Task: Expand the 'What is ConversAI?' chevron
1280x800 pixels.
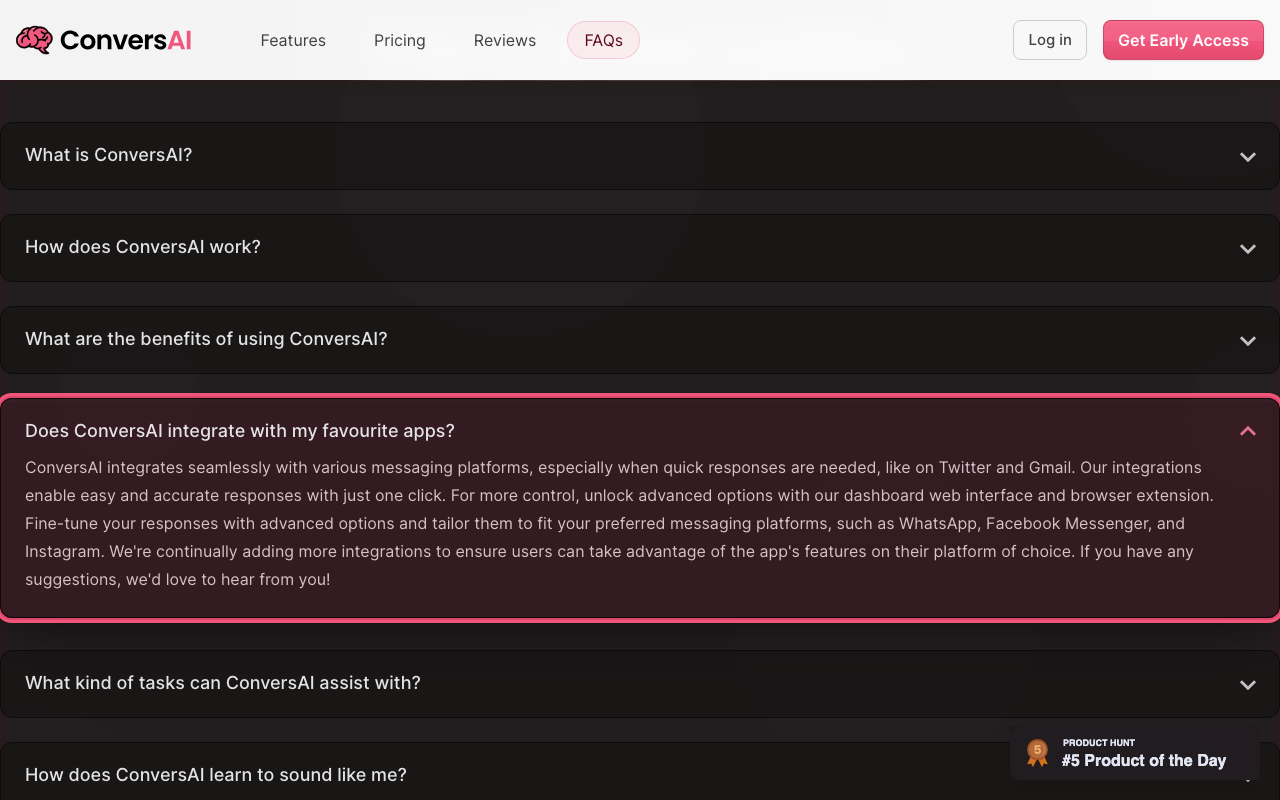Action: [1248, 157]
